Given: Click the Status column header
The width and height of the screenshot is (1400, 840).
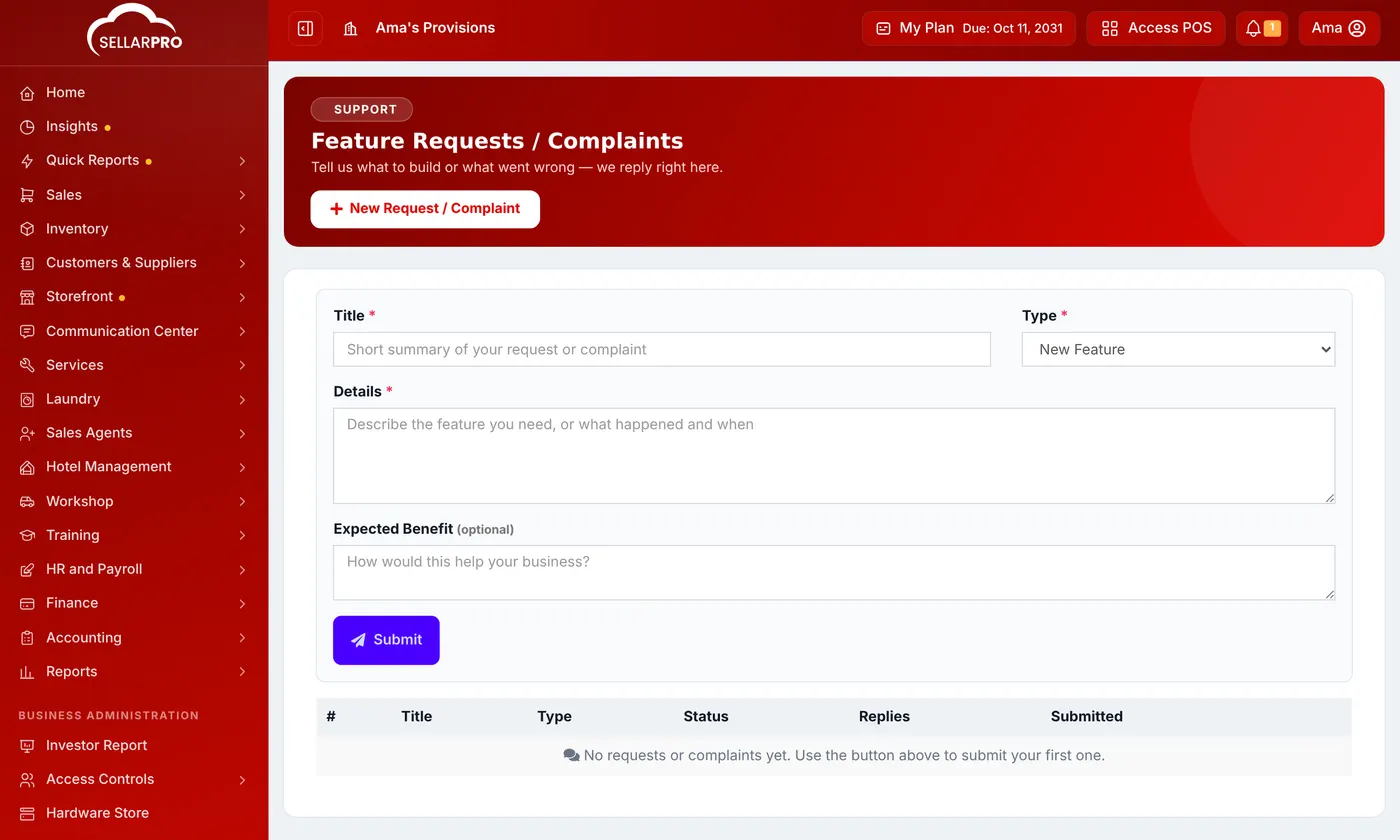Looking at the screenshot, I should point(706,716).
